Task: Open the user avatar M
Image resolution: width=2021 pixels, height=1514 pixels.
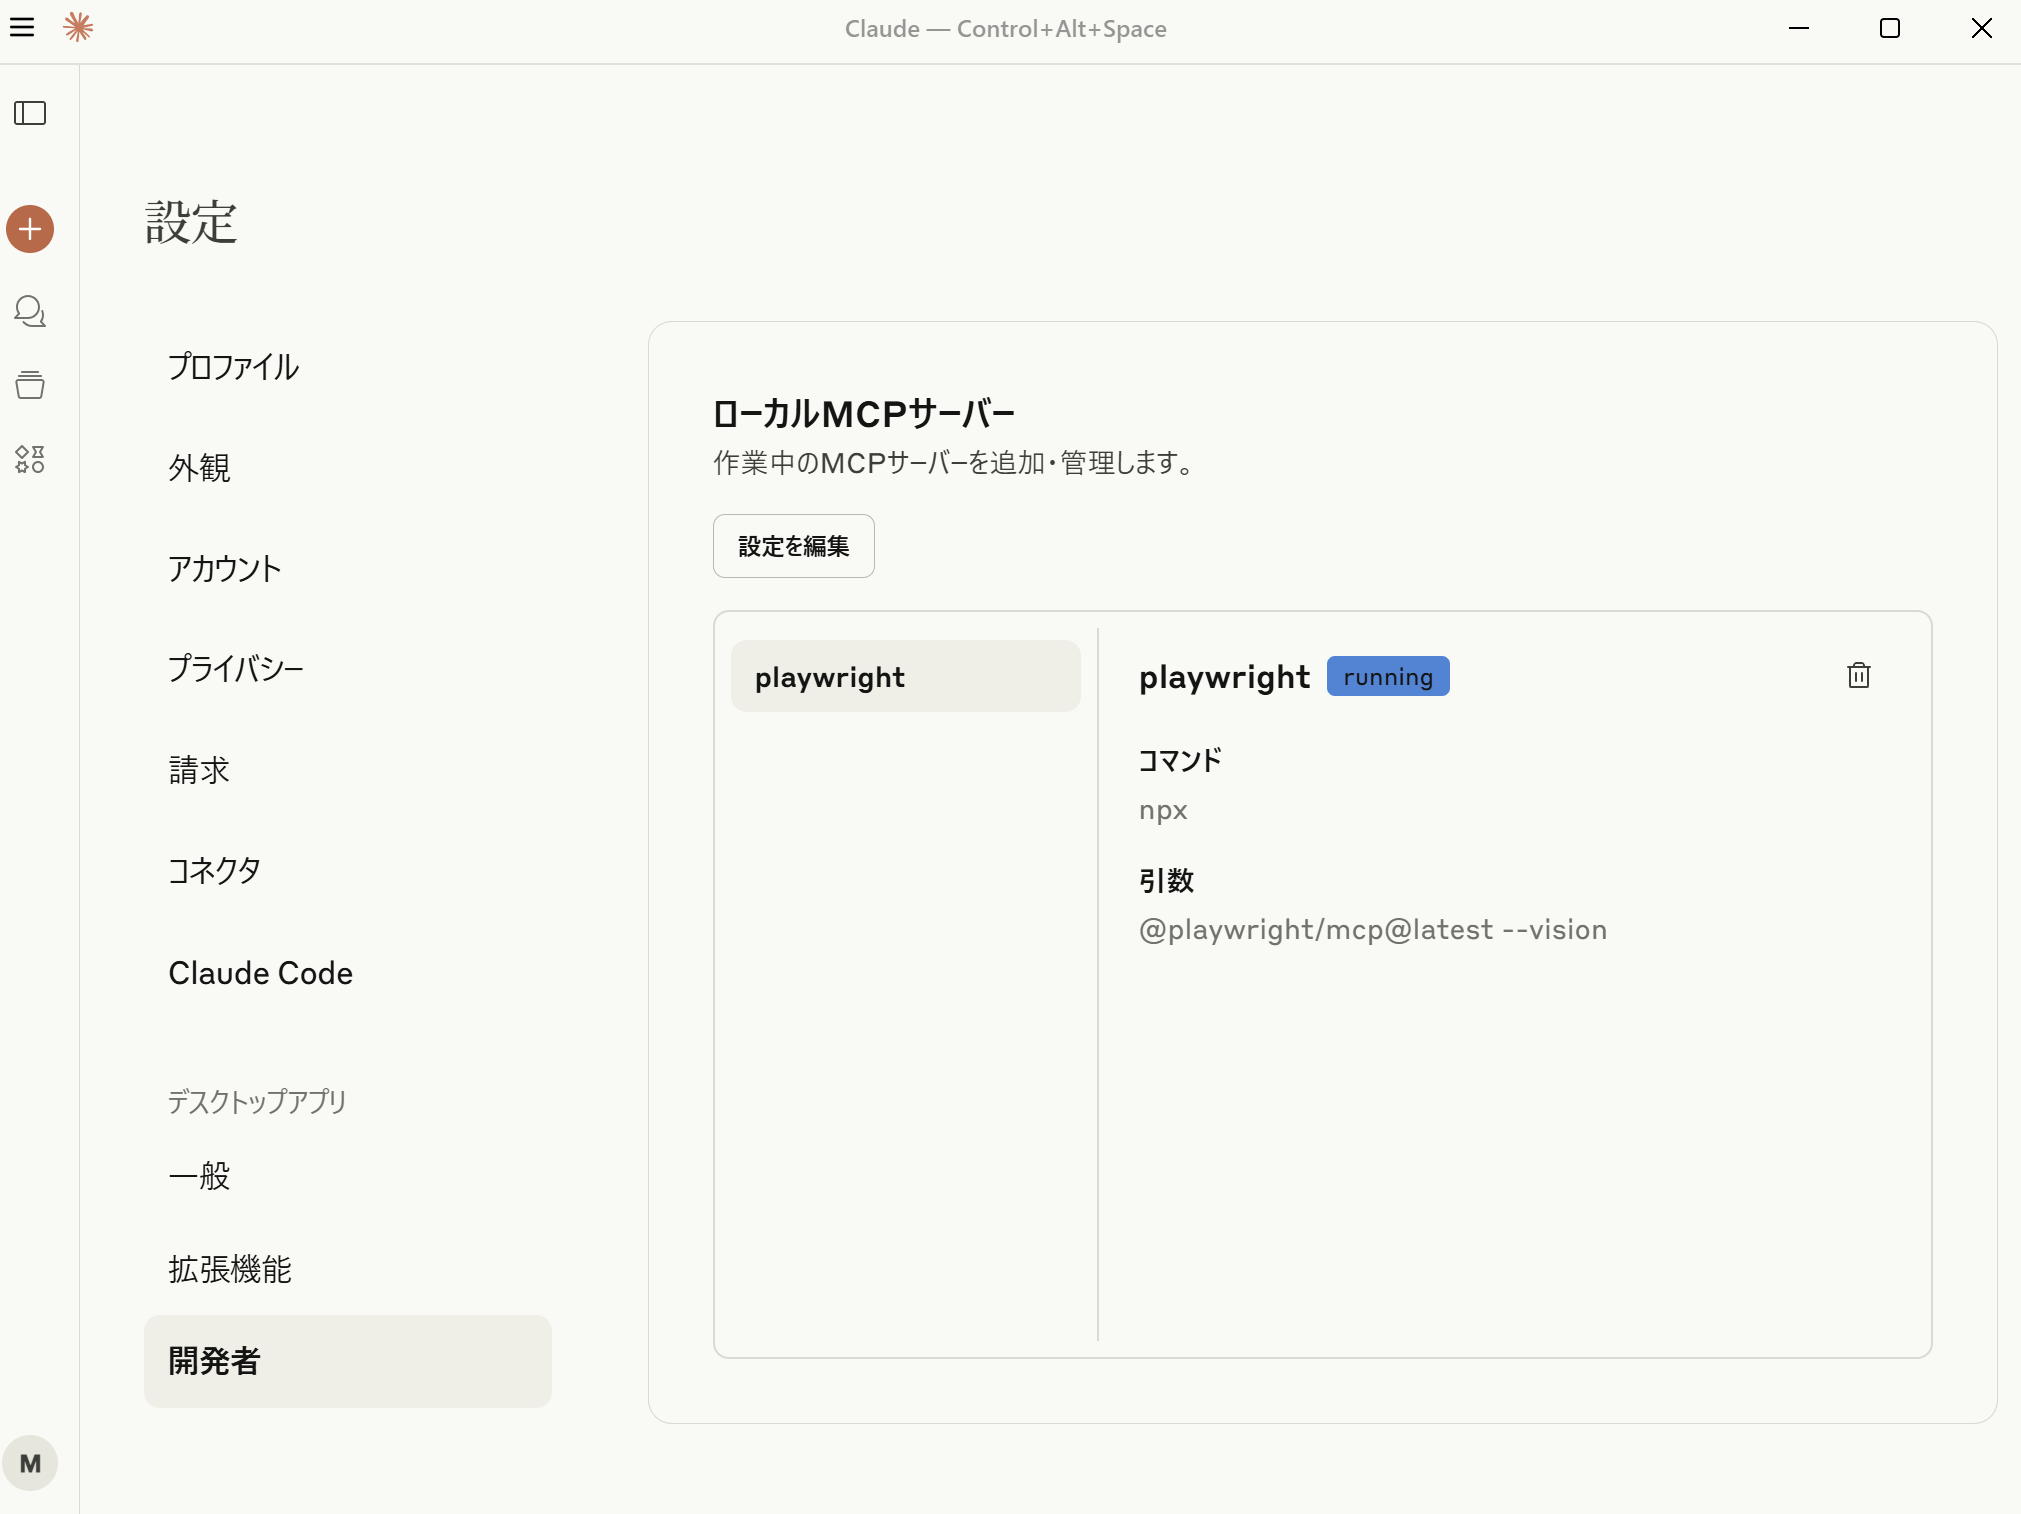Action: point(30,1463)
